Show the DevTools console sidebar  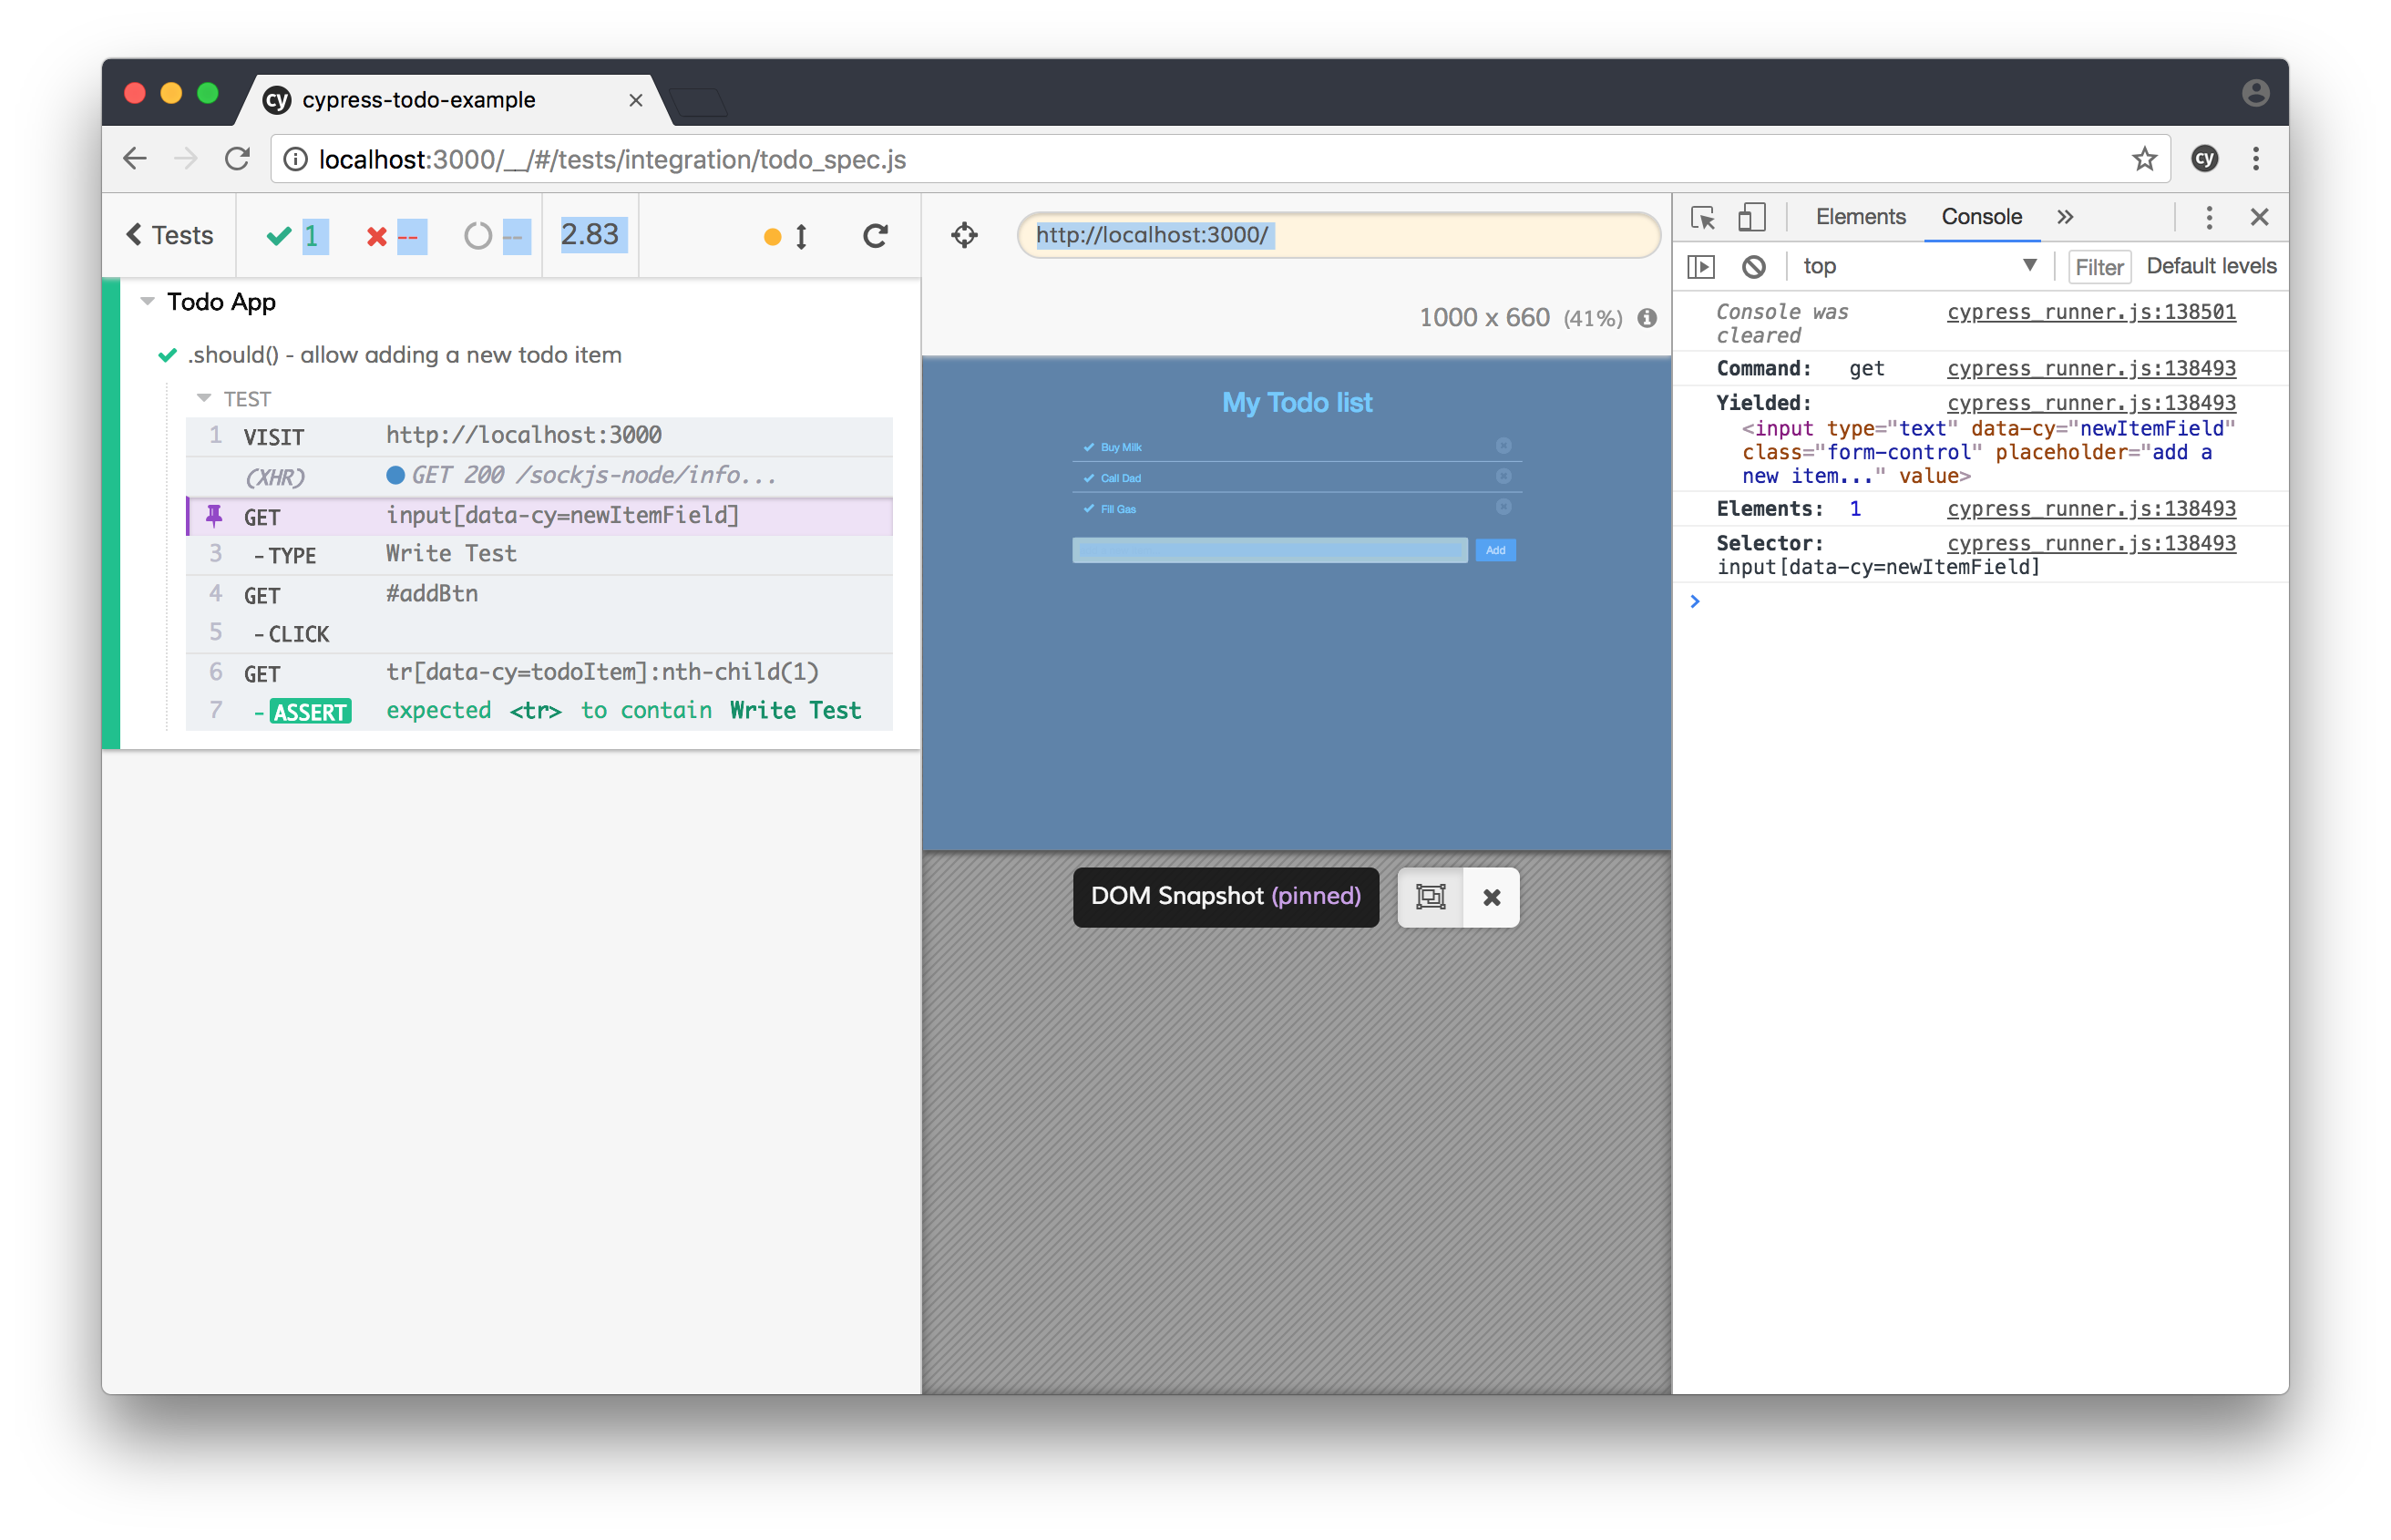[1701, 266]
